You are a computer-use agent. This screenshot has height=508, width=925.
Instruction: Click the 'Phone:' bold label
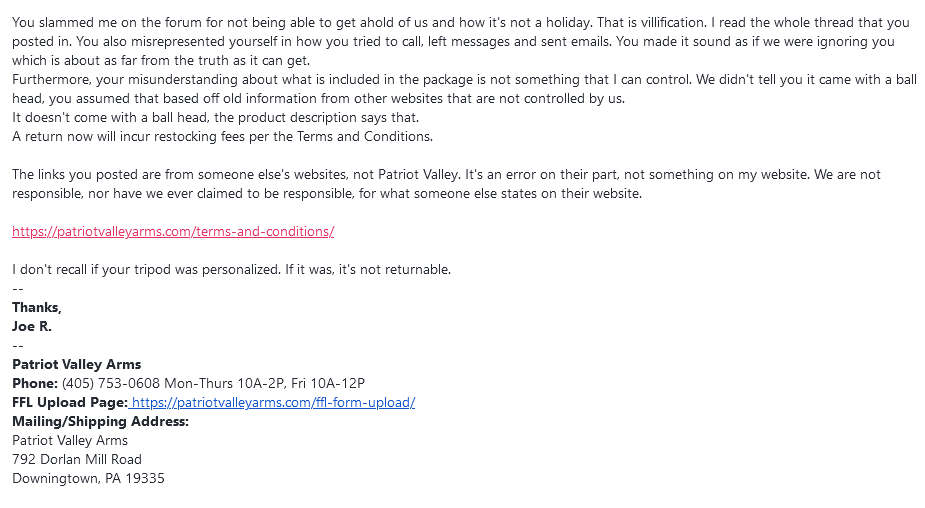click(x=35, y=384)
